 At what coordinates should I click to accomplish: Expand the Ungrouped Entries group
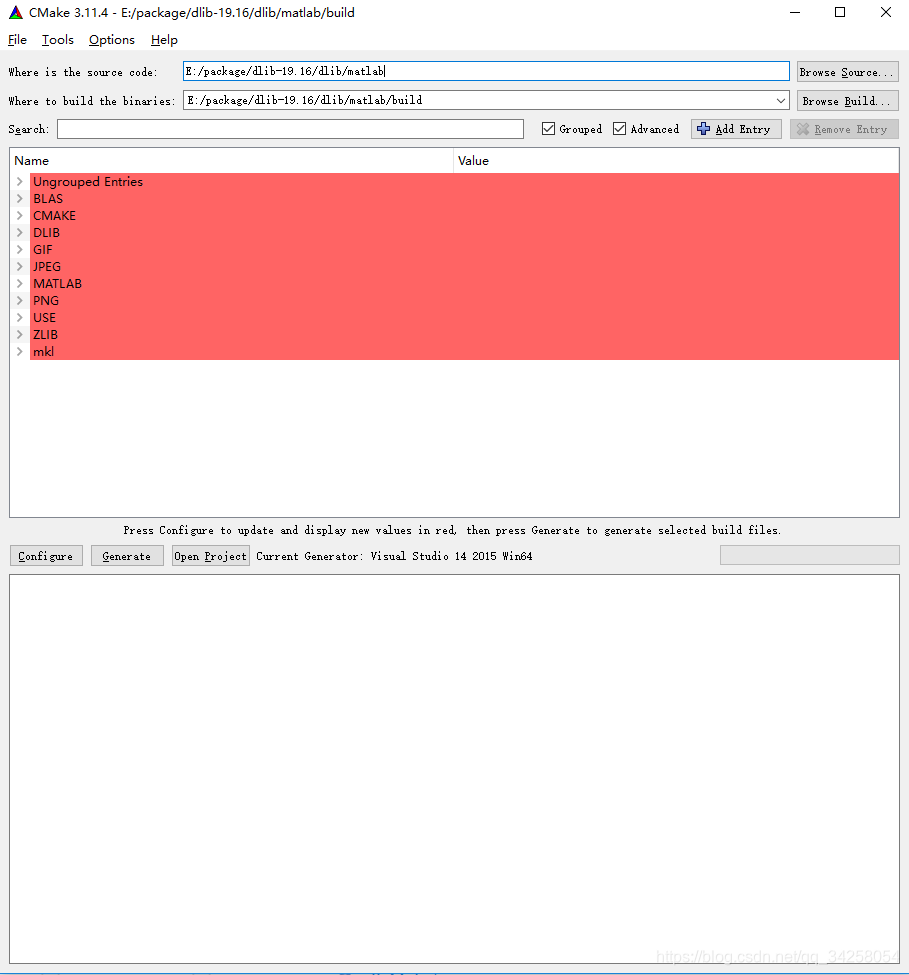pos(20,182)
